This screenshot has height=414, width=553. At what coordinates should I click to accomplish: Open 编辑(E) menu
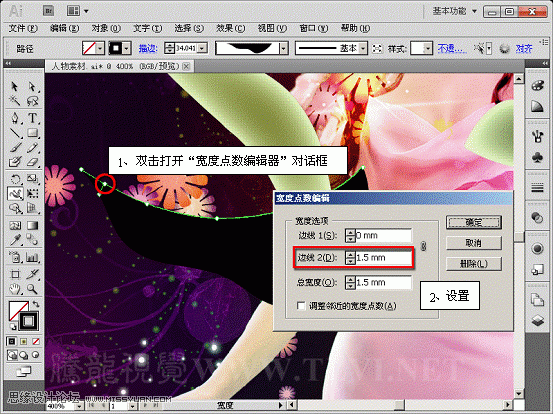(x=65, y=28)
